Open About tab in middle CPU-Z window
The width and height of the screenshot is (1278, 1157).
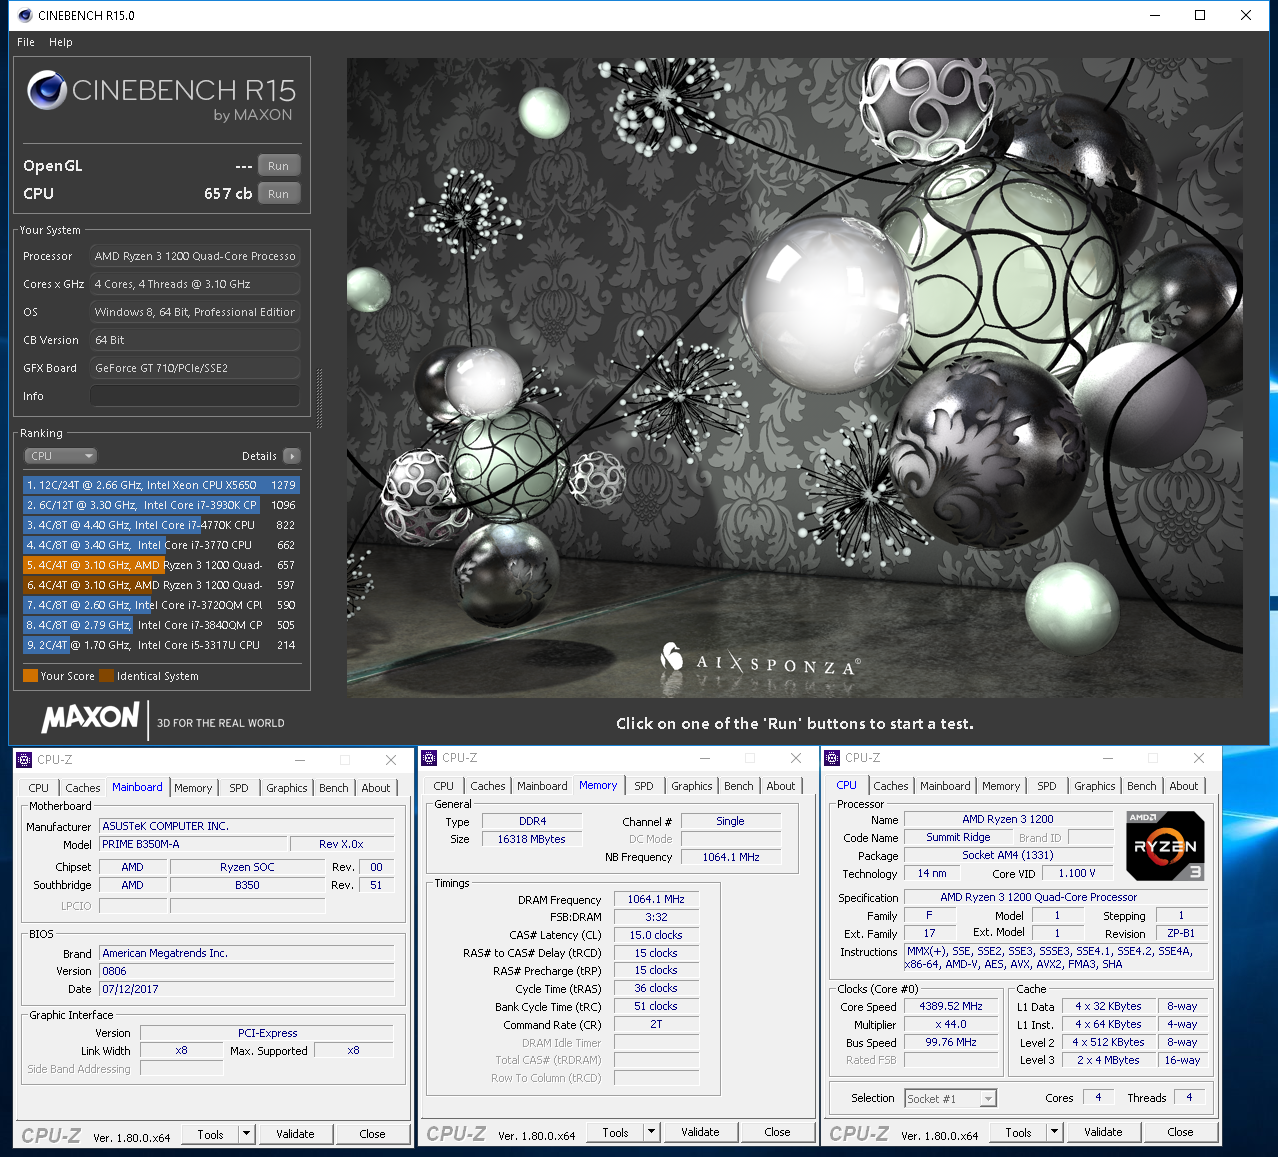pyautogui.click(x=781, y=786)
